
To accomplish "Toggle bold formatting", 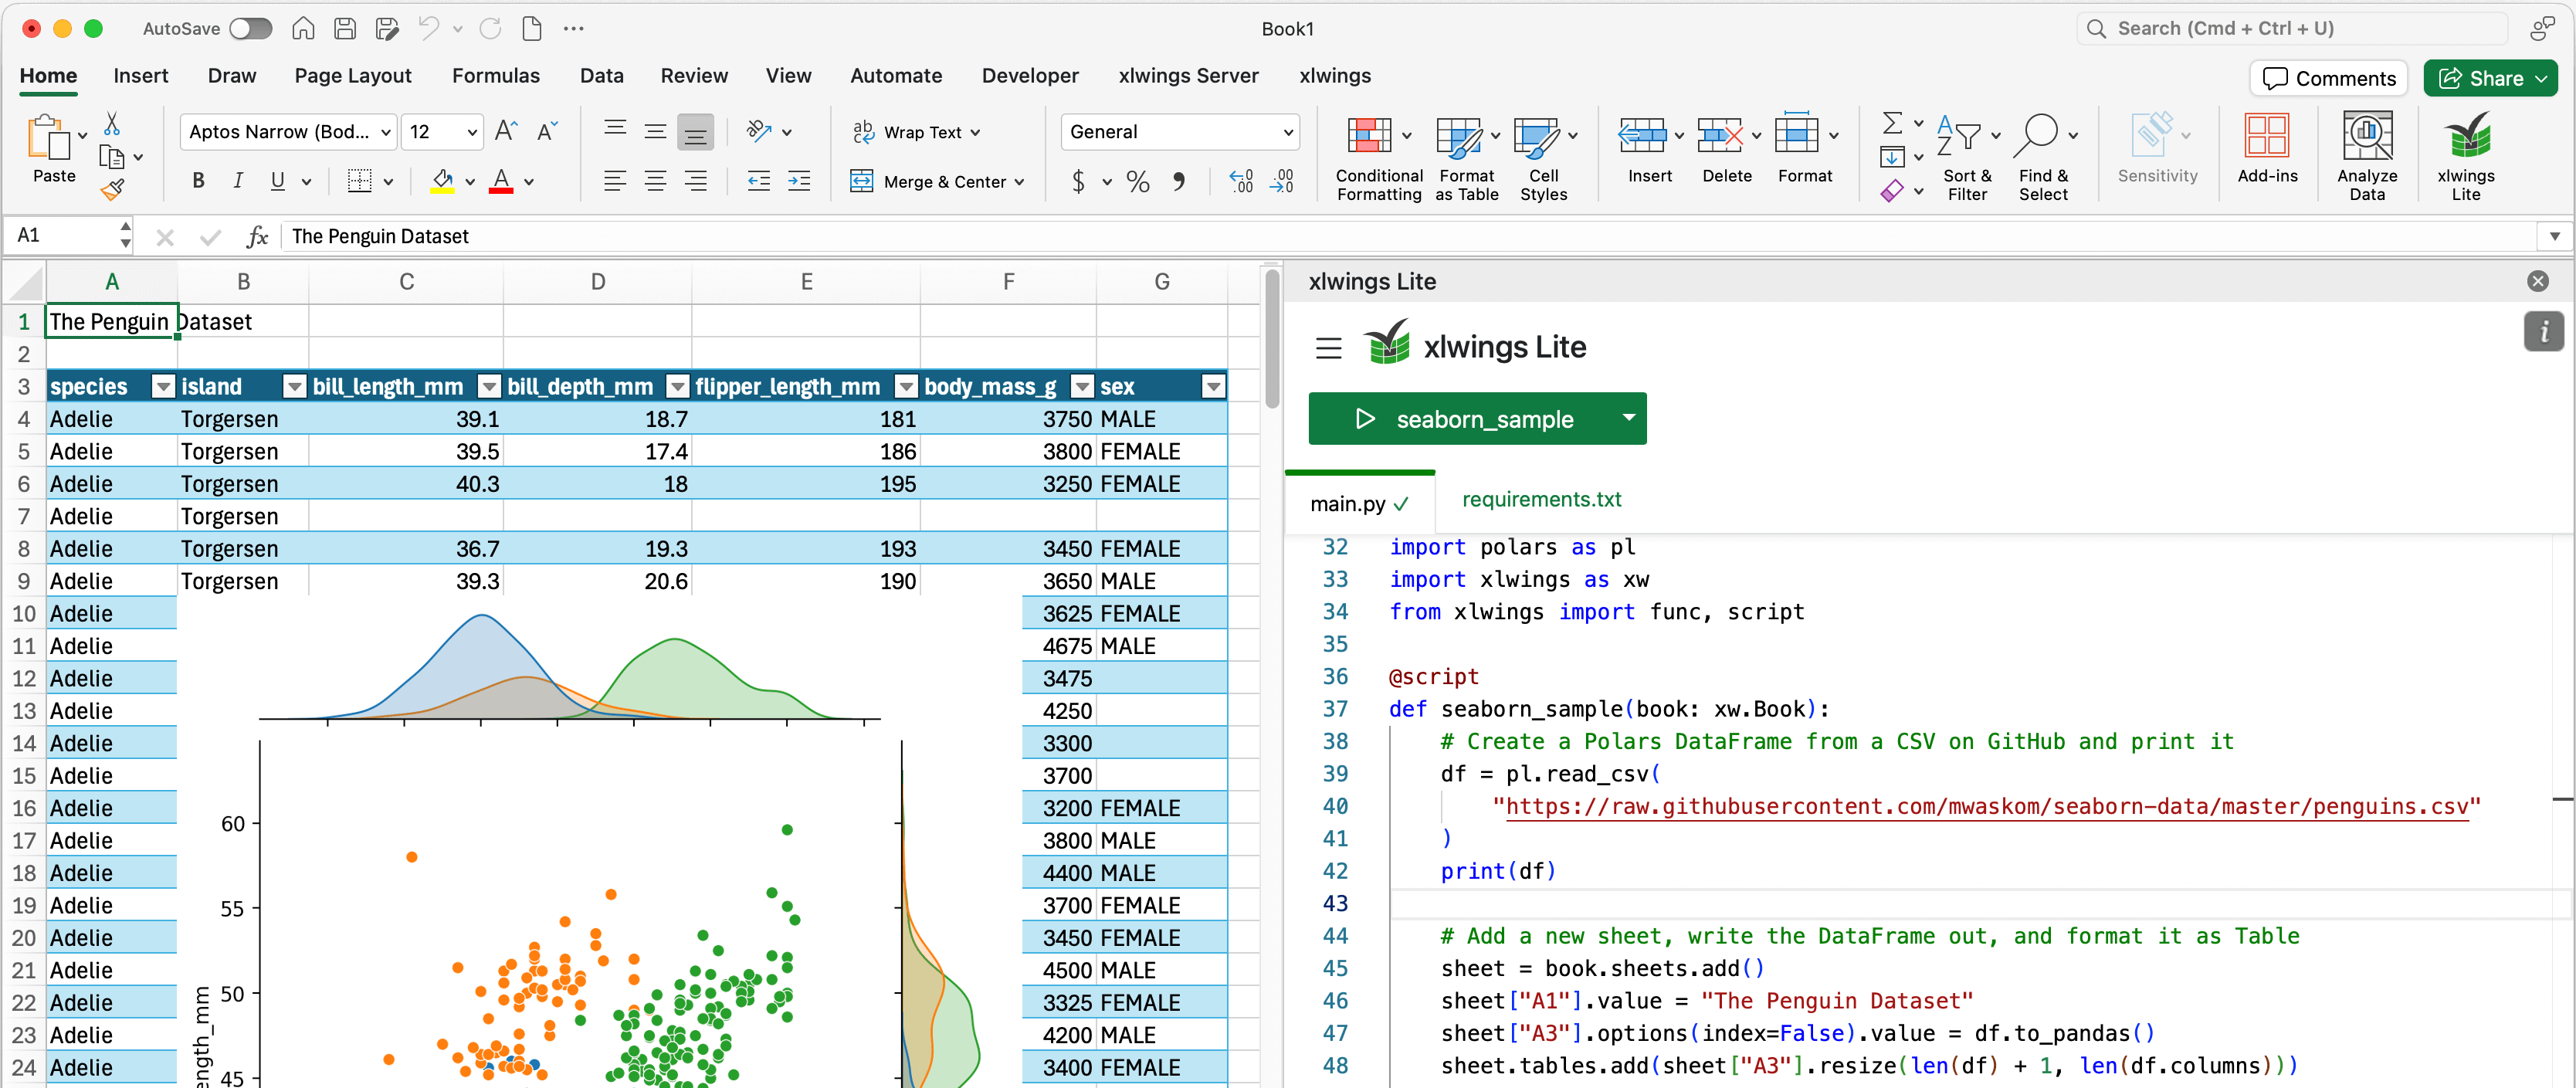I will pos(198,181).
